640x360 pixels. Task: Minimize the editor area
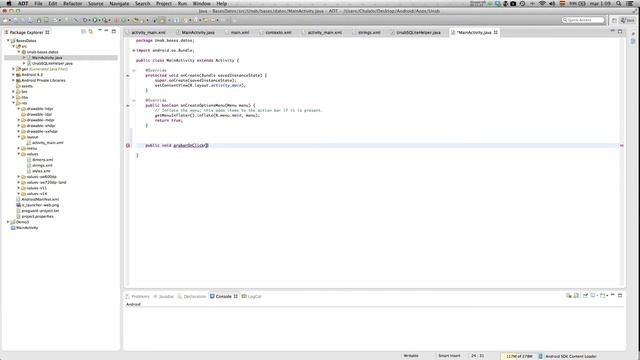point(612,31)
